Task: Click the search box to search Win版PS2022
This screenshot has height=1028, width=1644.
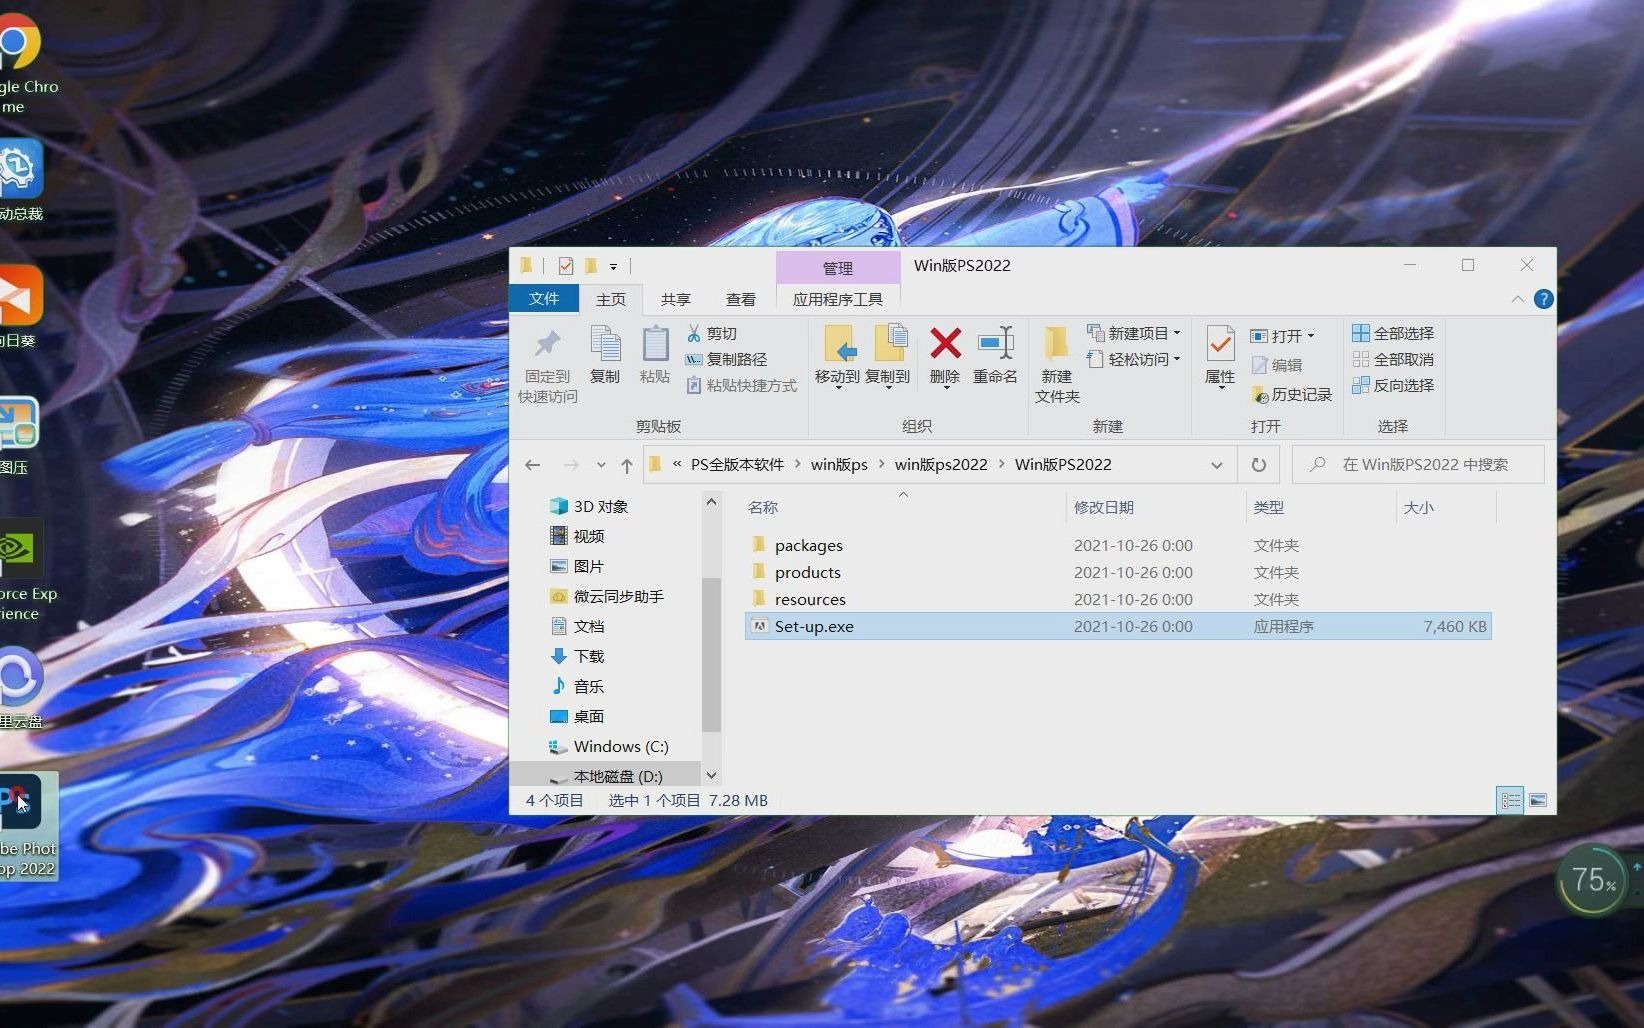Action: pyautogui.click(x=1420, y=464)
